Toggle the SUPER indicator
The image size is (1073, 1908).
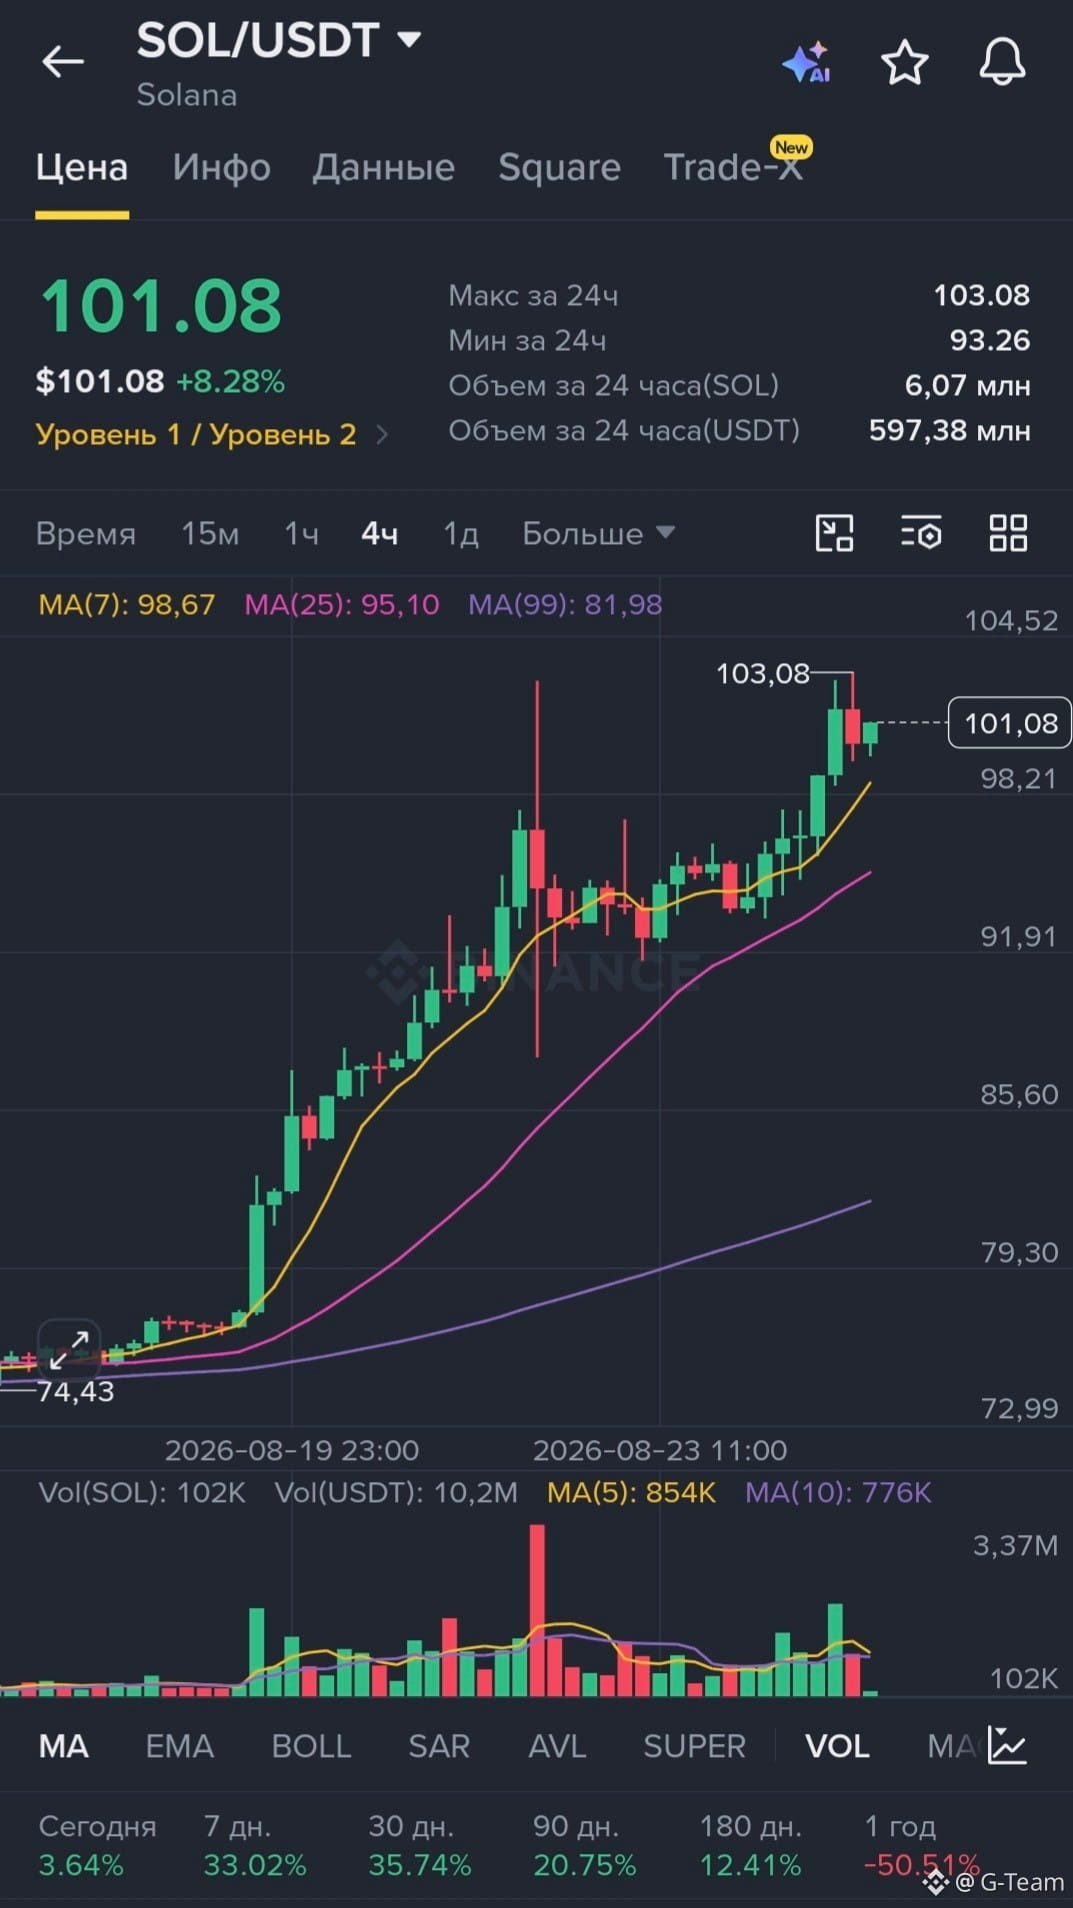[694, 1746]
